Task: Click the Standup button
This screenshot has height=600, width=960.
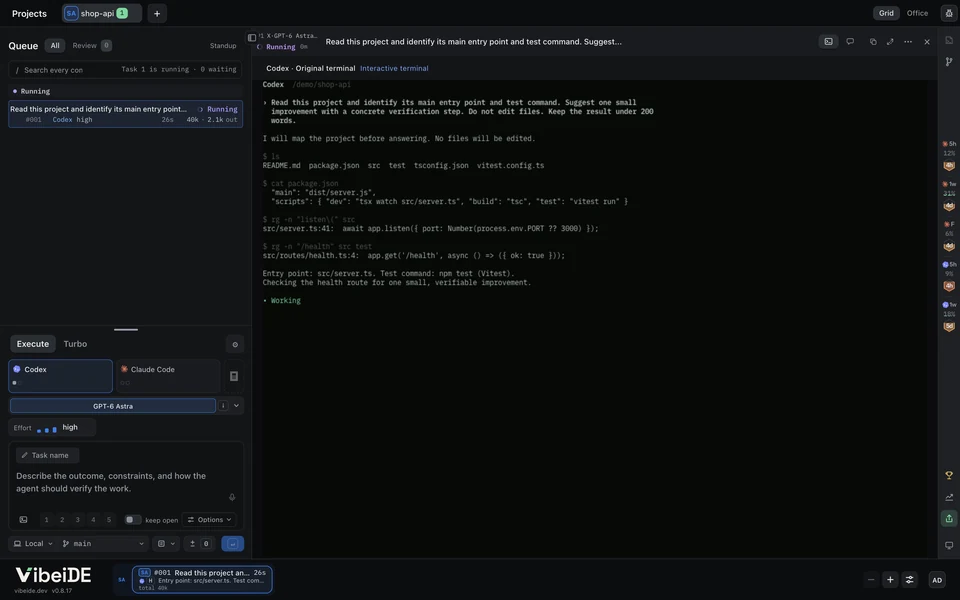Action: pyautogui.click(x=223, y=46)
